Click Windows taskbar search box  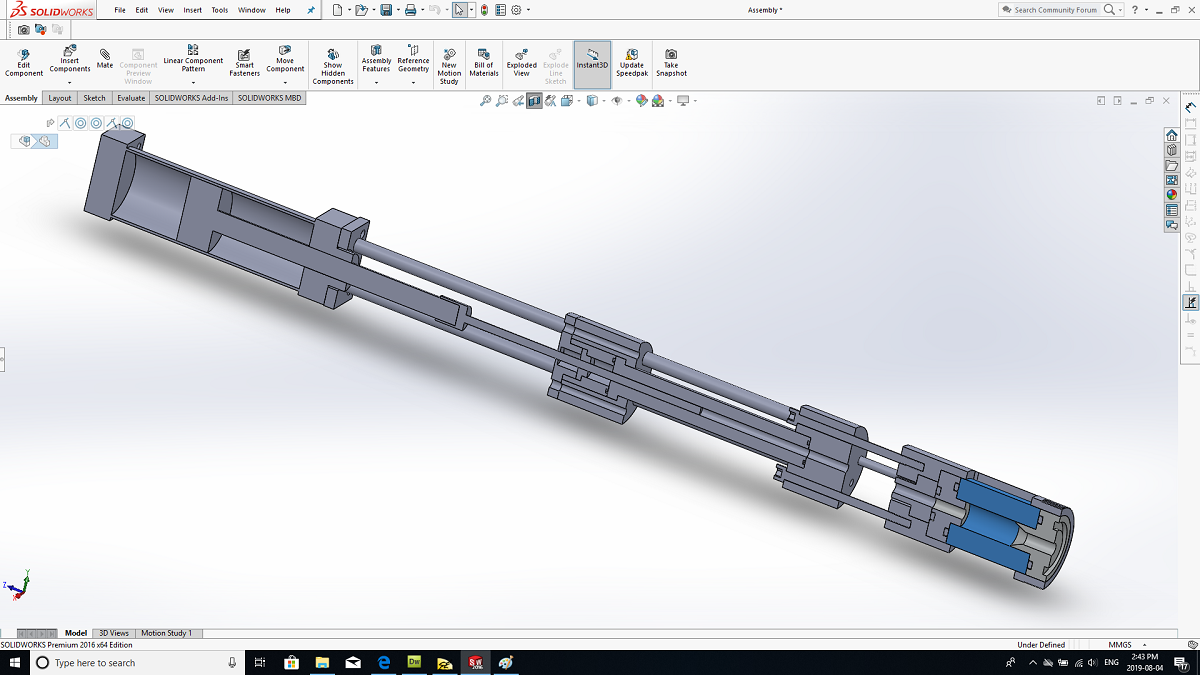click(138, 663)
